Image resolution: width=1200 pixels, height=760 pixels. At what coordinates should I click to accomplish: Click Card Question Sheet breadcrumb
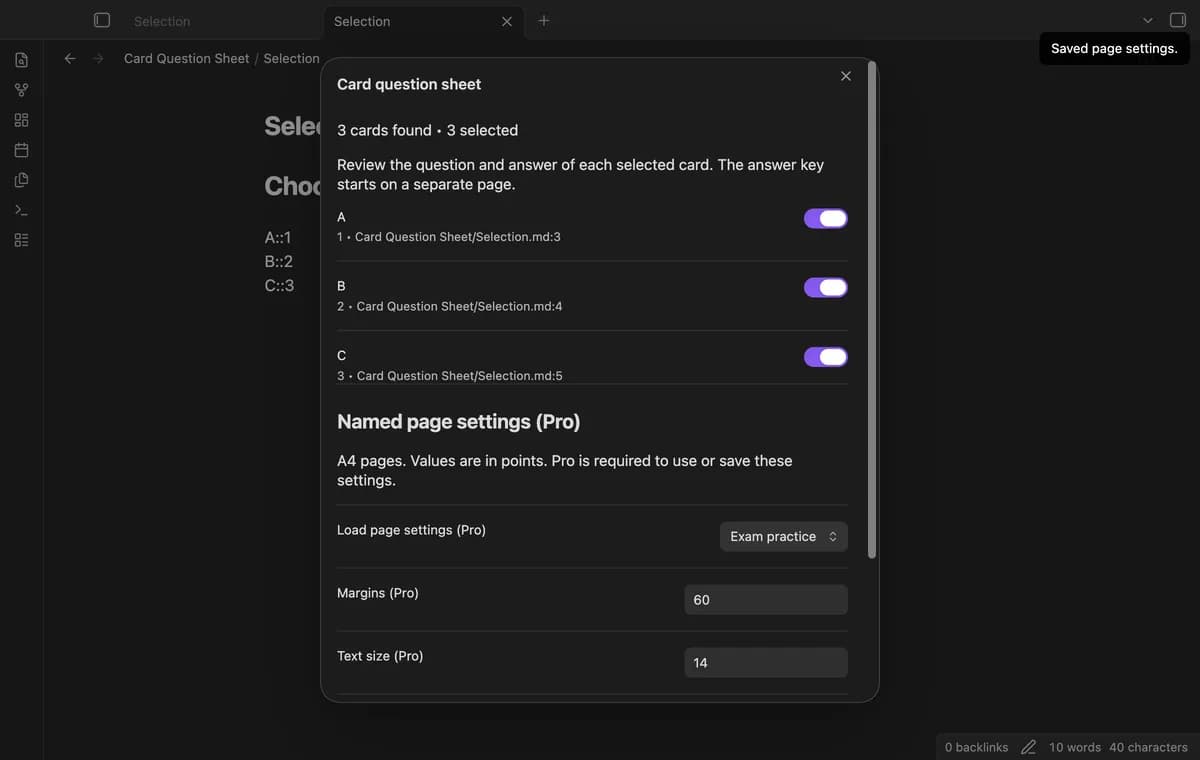pos(187,58)
